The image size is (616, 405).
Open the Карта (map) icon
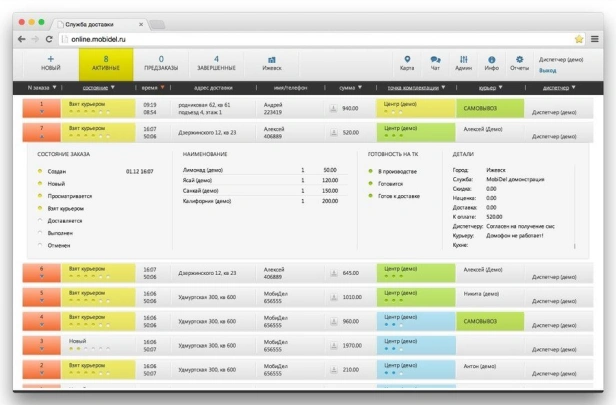(x=408, y=60)
